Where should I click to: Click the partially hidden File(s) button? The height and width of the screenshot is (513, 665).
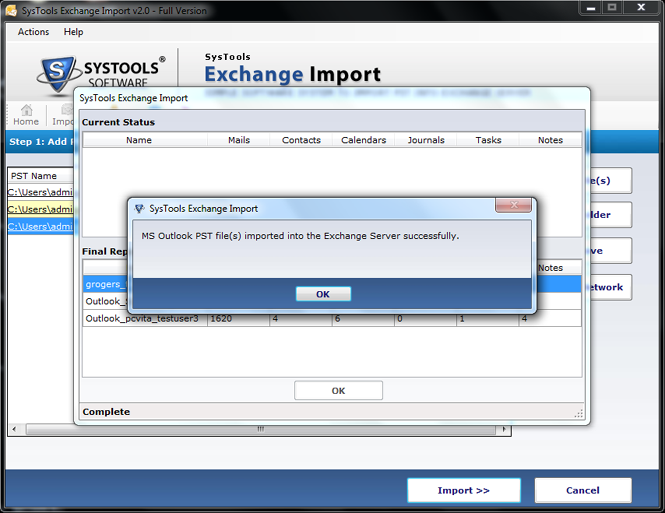tap(610, 181)
